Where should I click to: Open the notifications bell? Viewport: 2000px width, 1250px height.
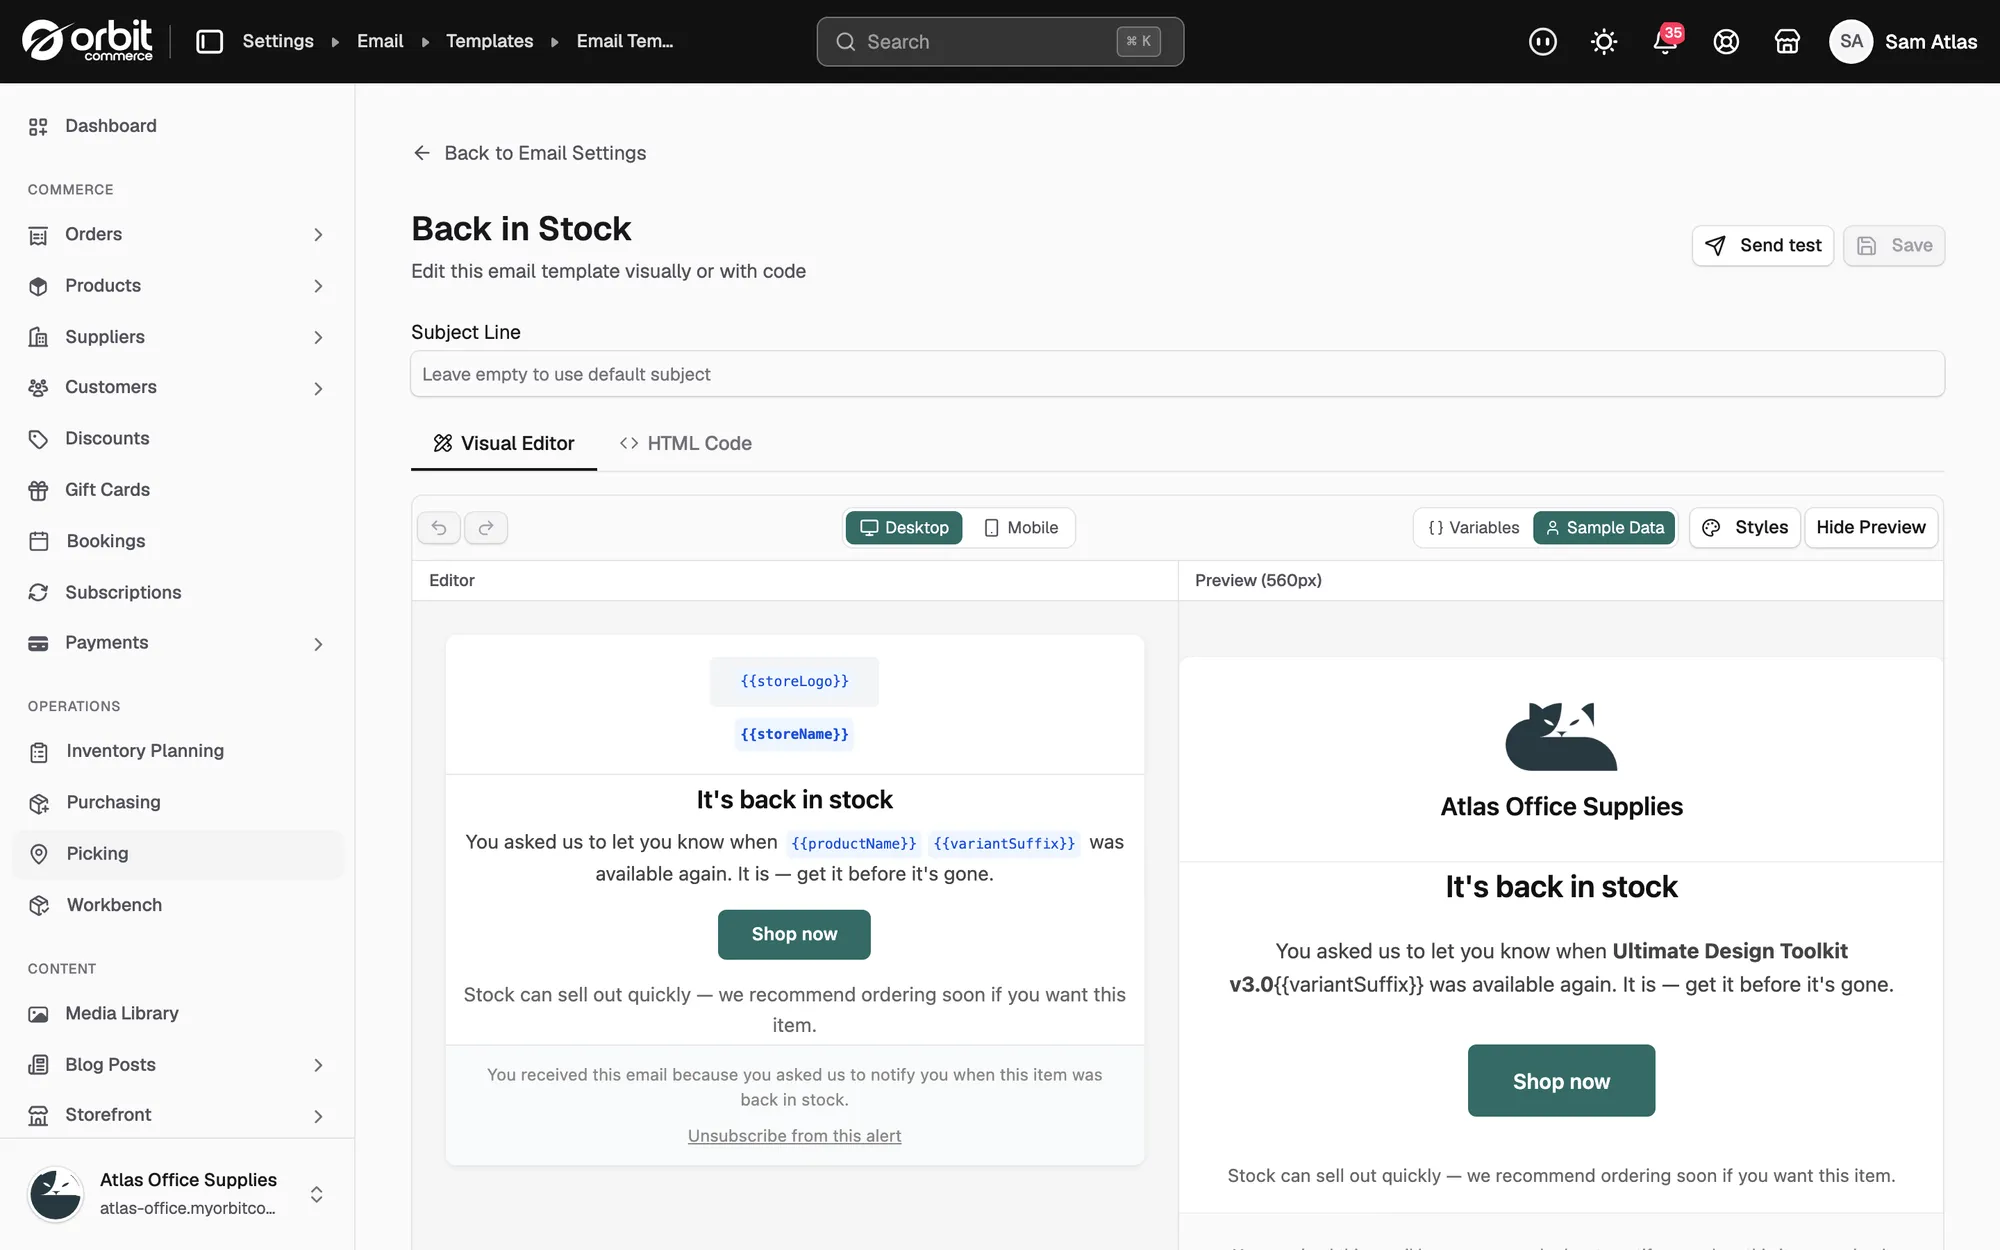pos(1665,41)
